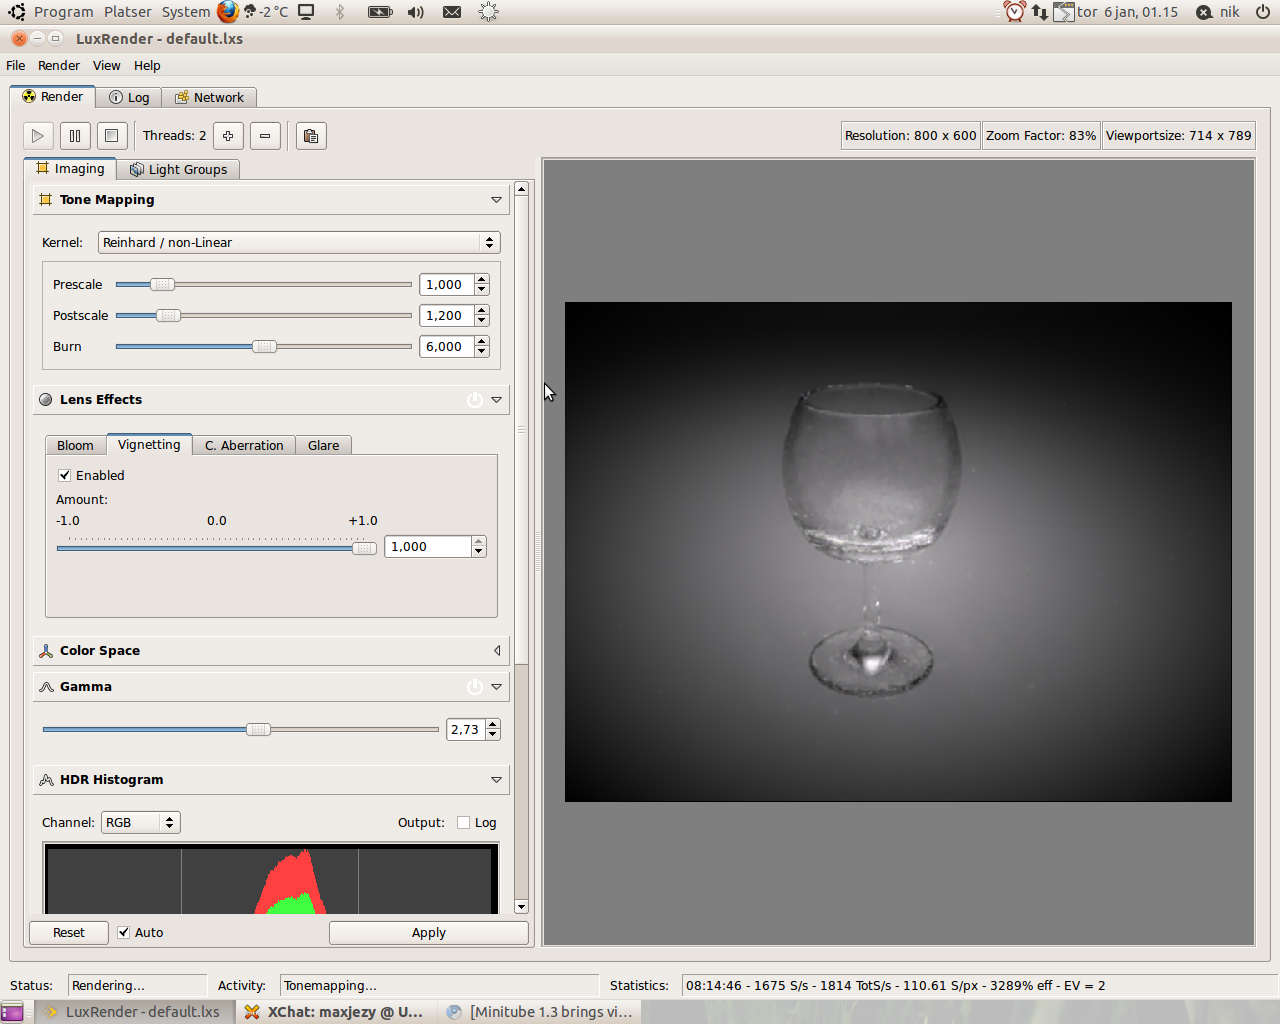Enable Log output for the histogram

pyautogui.click(x=464, y=823)
